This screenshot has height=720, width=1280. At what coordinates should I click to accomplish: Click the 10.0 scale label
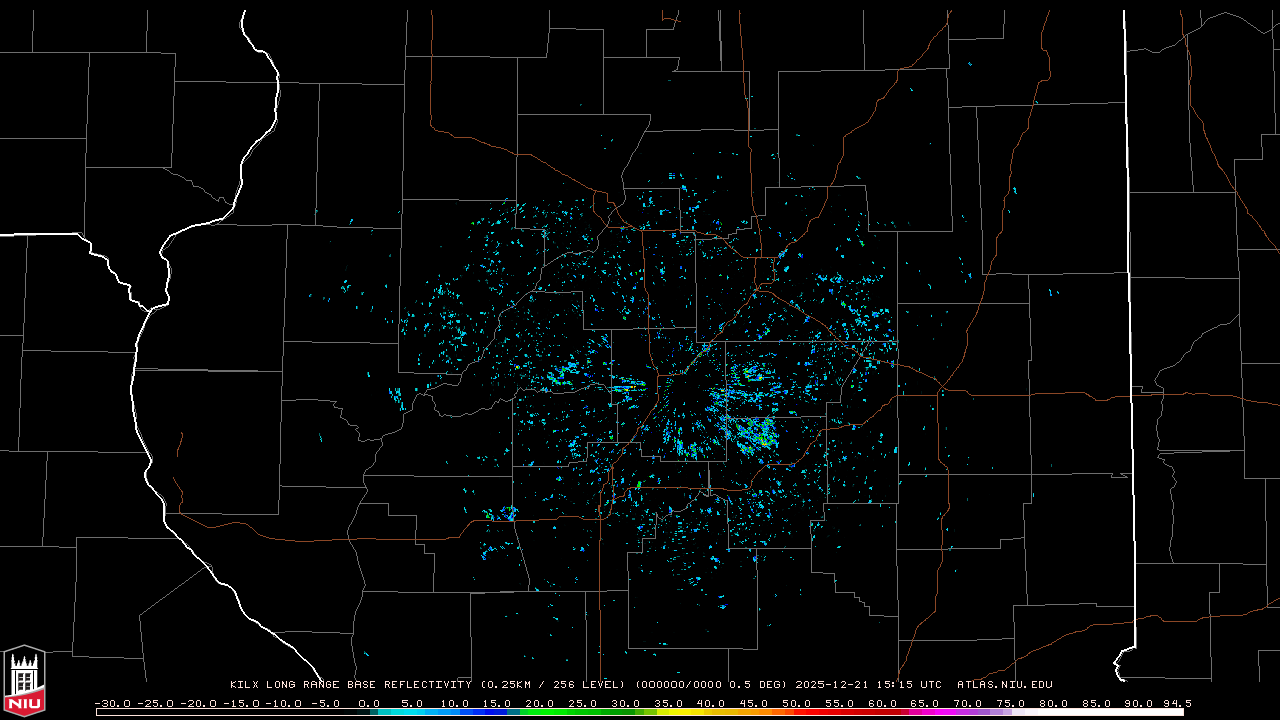pyautogui.click(x=455, y=703)
